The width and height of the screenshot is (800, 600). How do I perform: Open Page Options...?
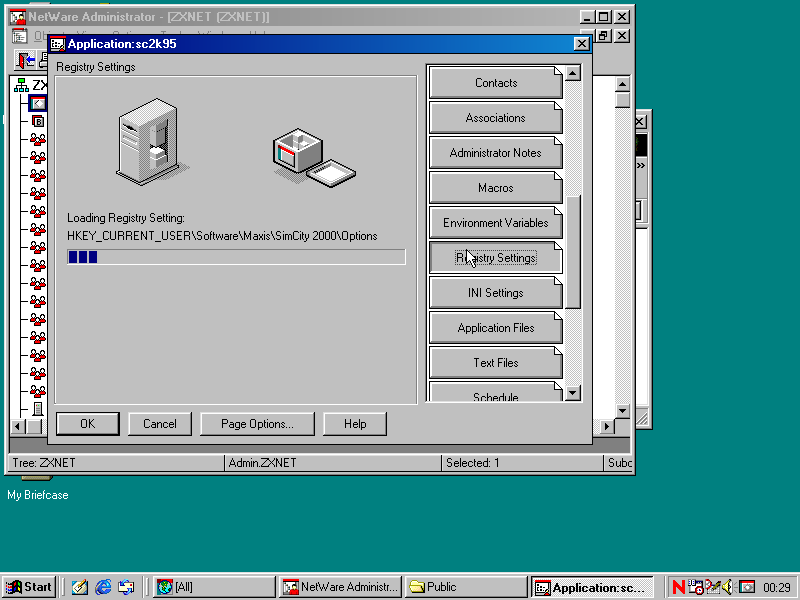[x=257, y=424]
